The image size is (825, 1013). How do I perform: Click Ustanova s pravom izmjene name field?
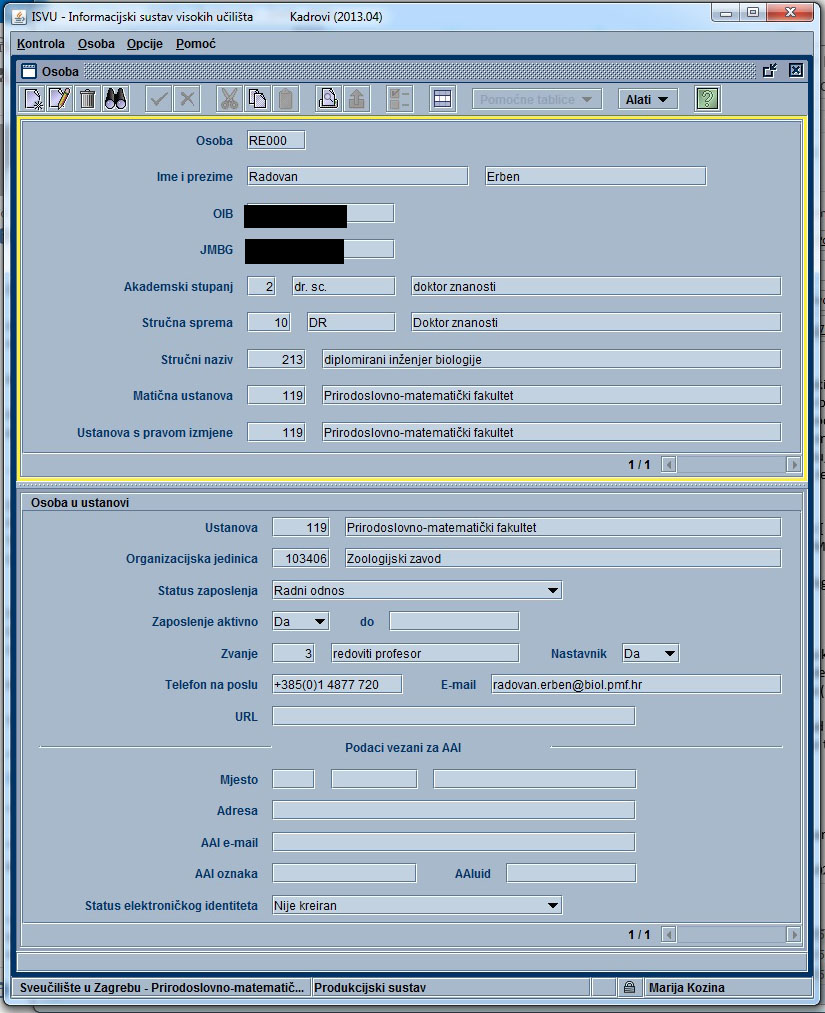pos(551,432)
